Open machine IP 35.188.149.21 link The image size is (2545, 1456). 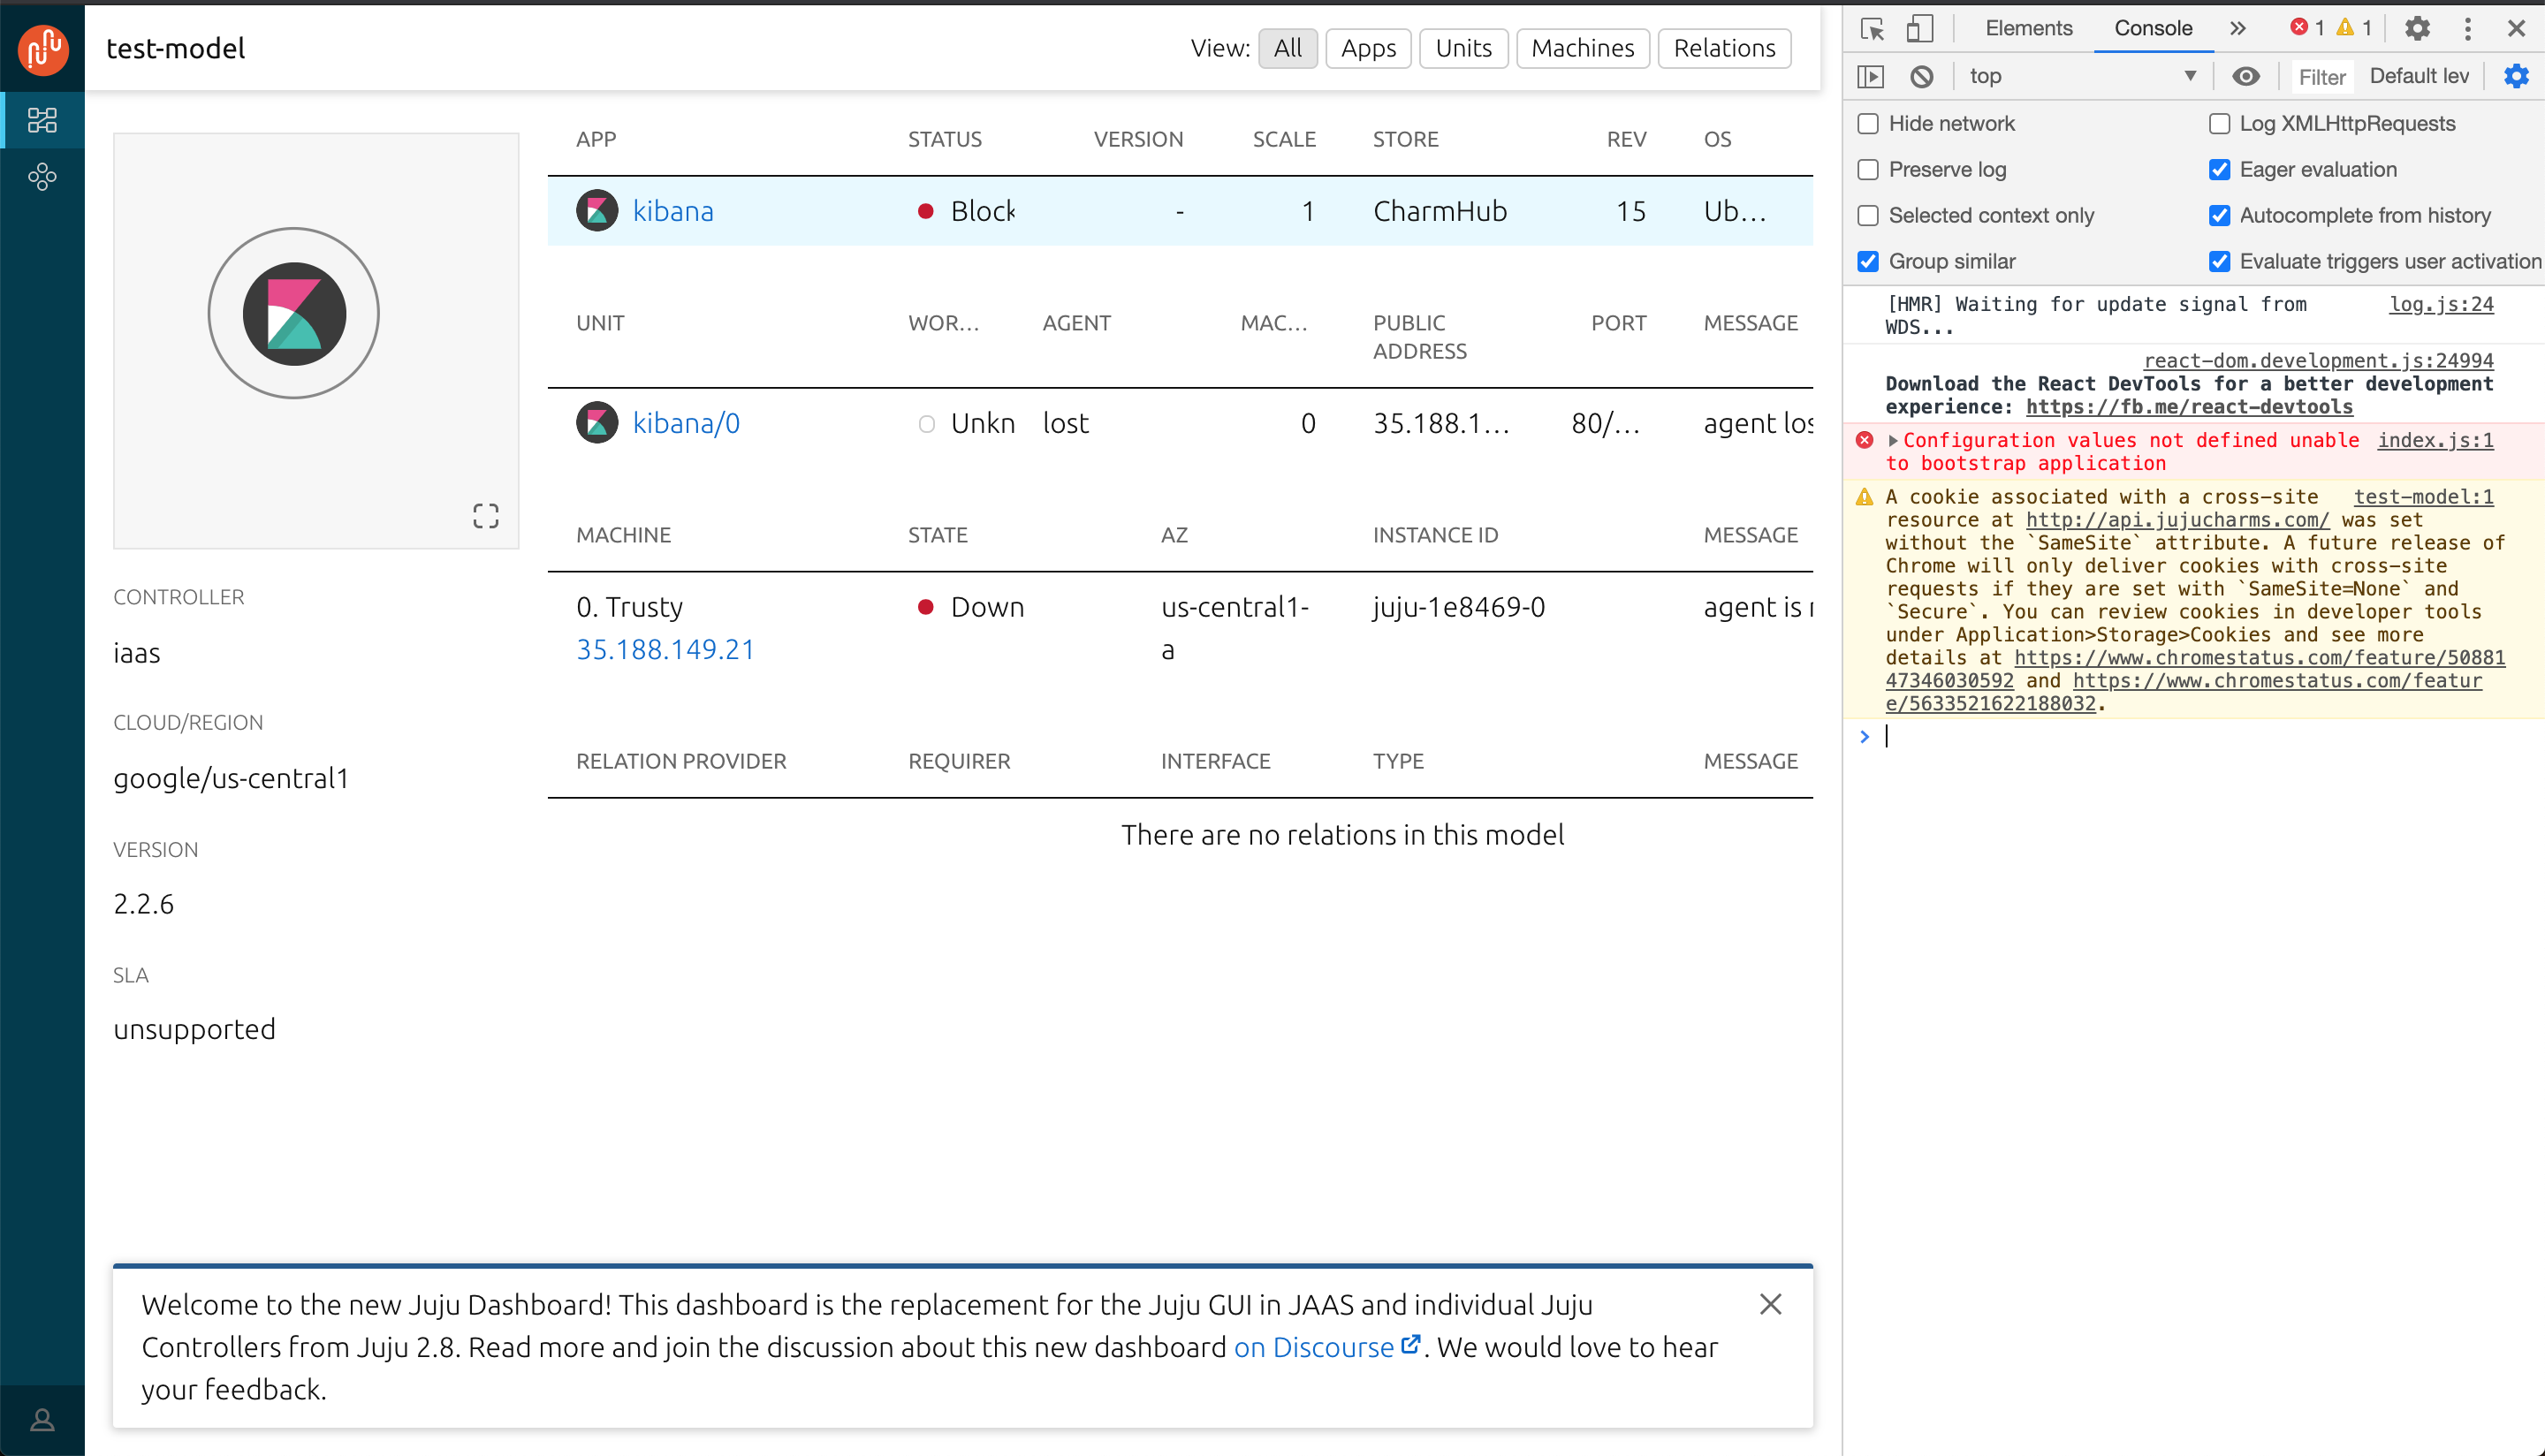[x=665, y=650]
